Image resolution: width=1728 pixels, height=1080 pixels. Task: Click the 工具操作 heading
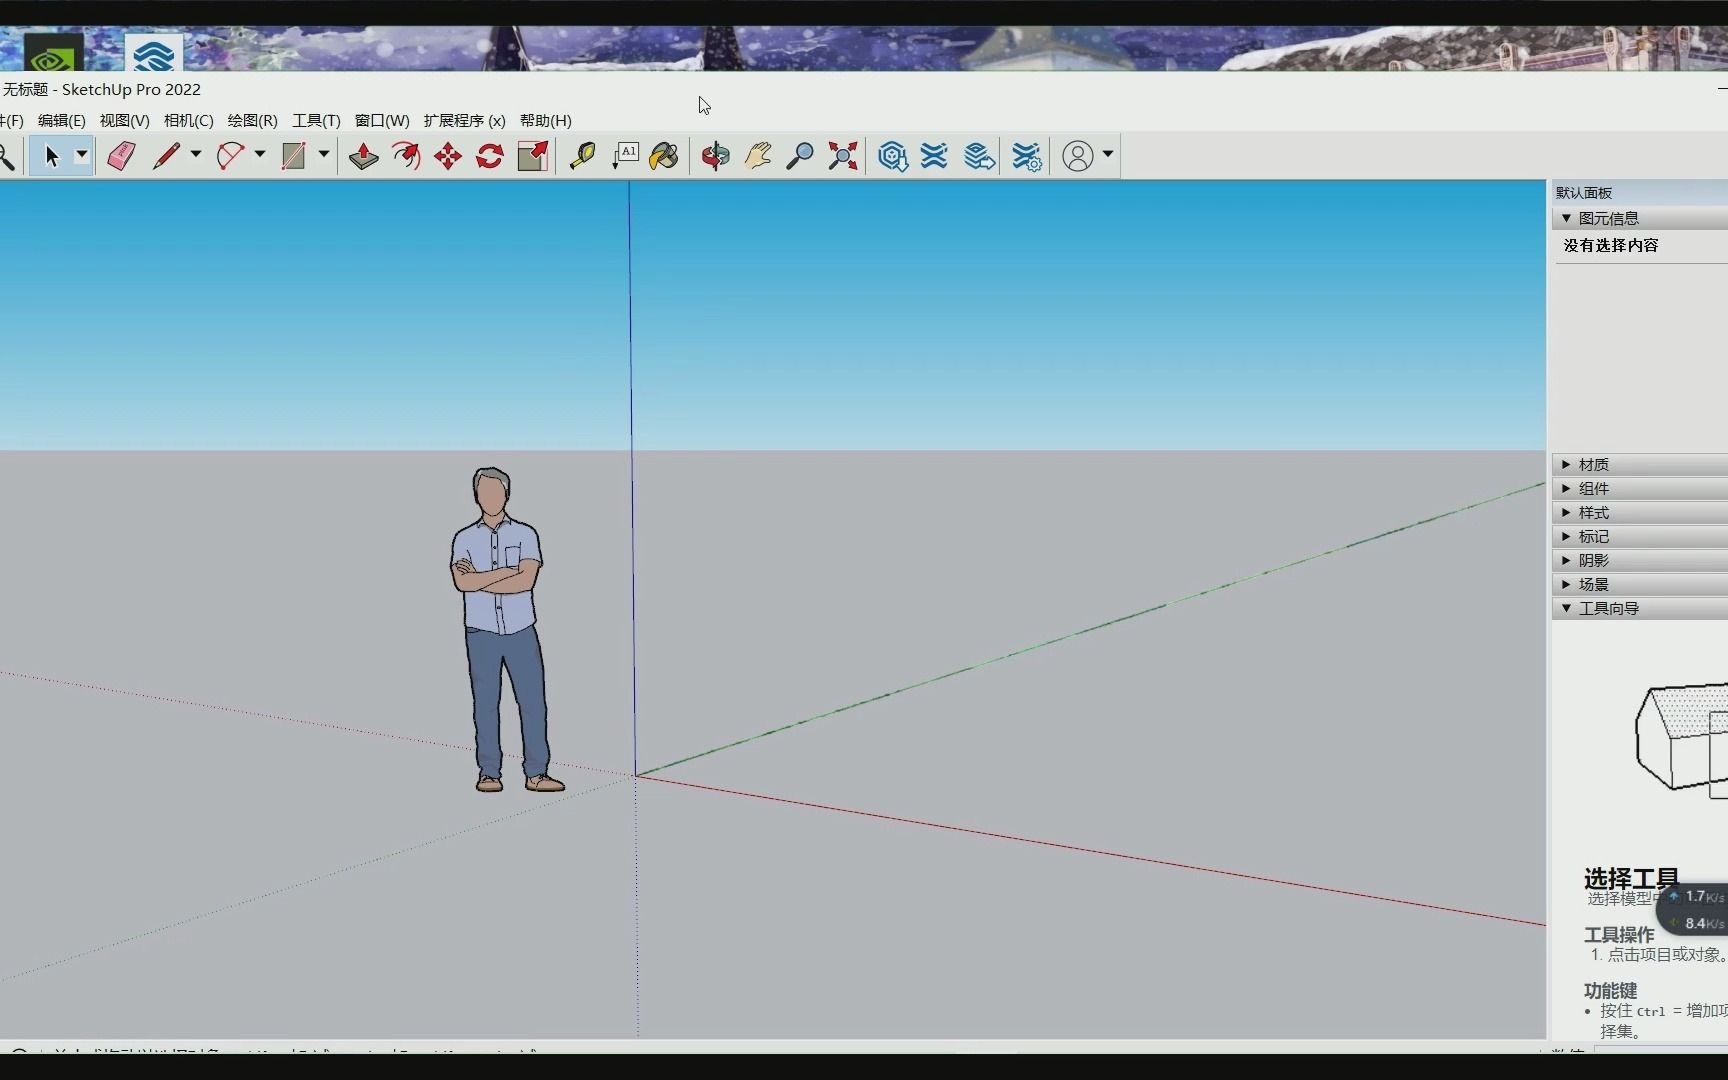click(1619, 934)
